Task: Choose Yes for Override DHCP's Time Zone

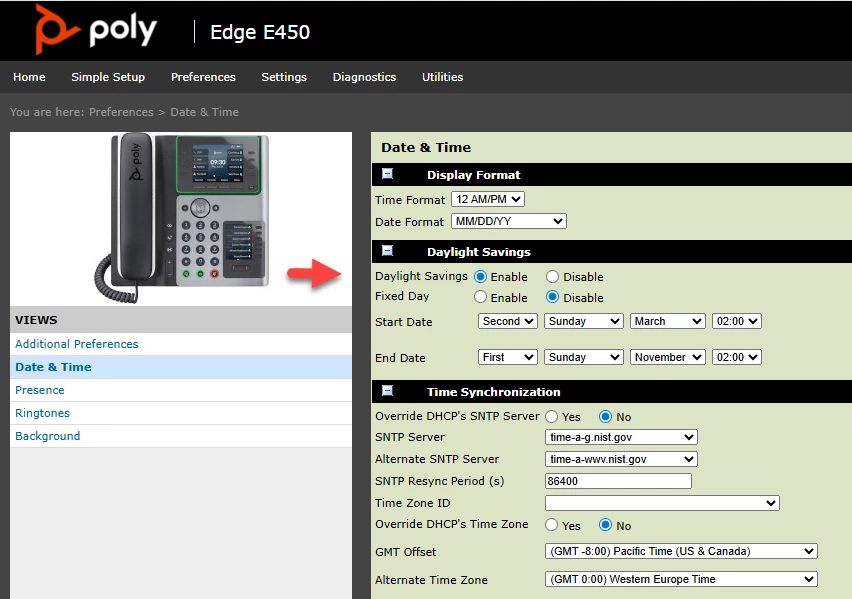Action: coord(552,525)
